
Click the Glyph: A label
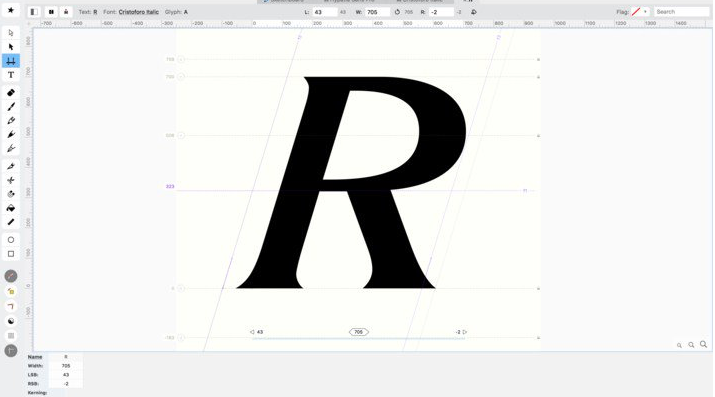click(176, 12)
